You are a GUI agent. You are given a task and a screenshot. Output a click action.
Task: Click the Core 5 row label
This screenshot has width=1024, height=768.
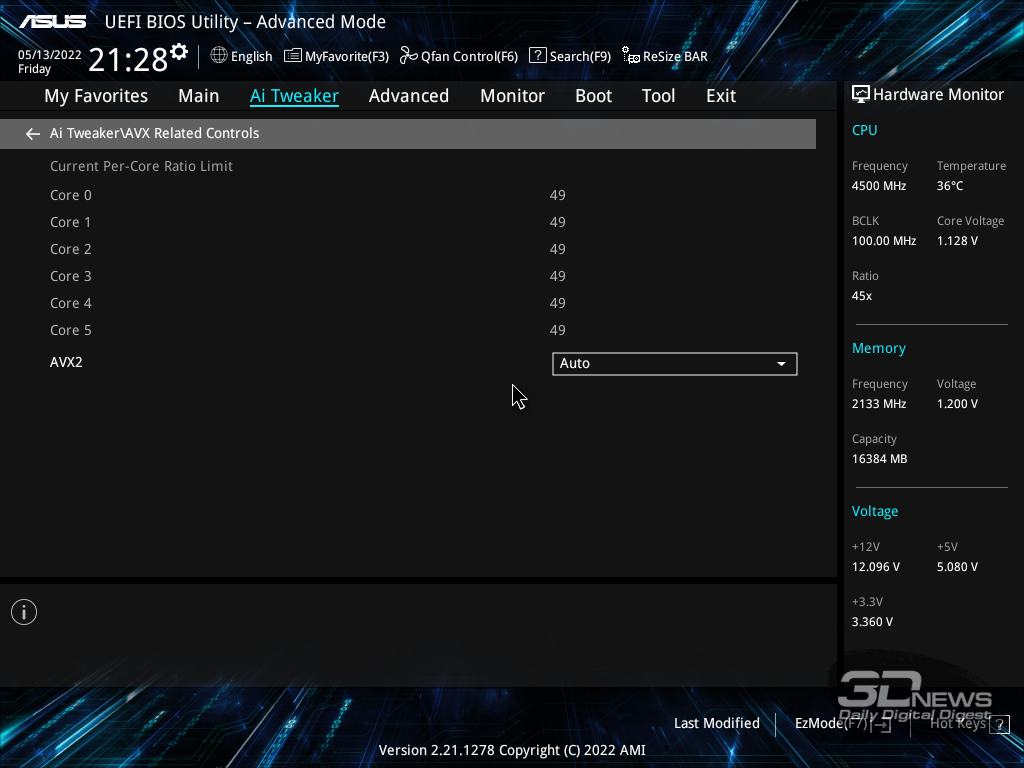(71, 330)
